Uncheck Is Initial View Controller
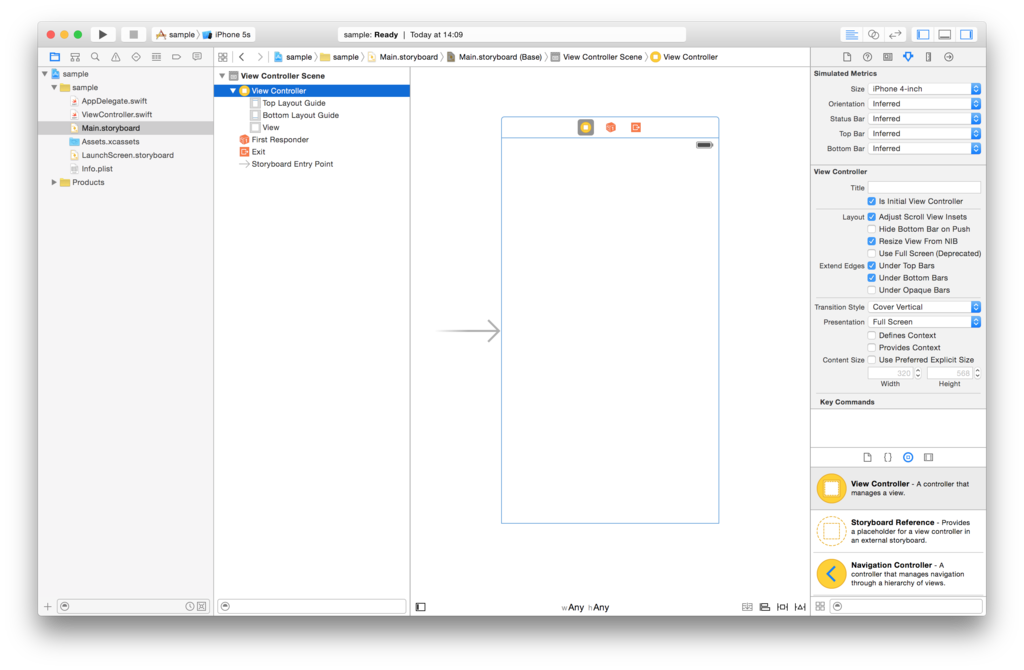 (871, 201)
